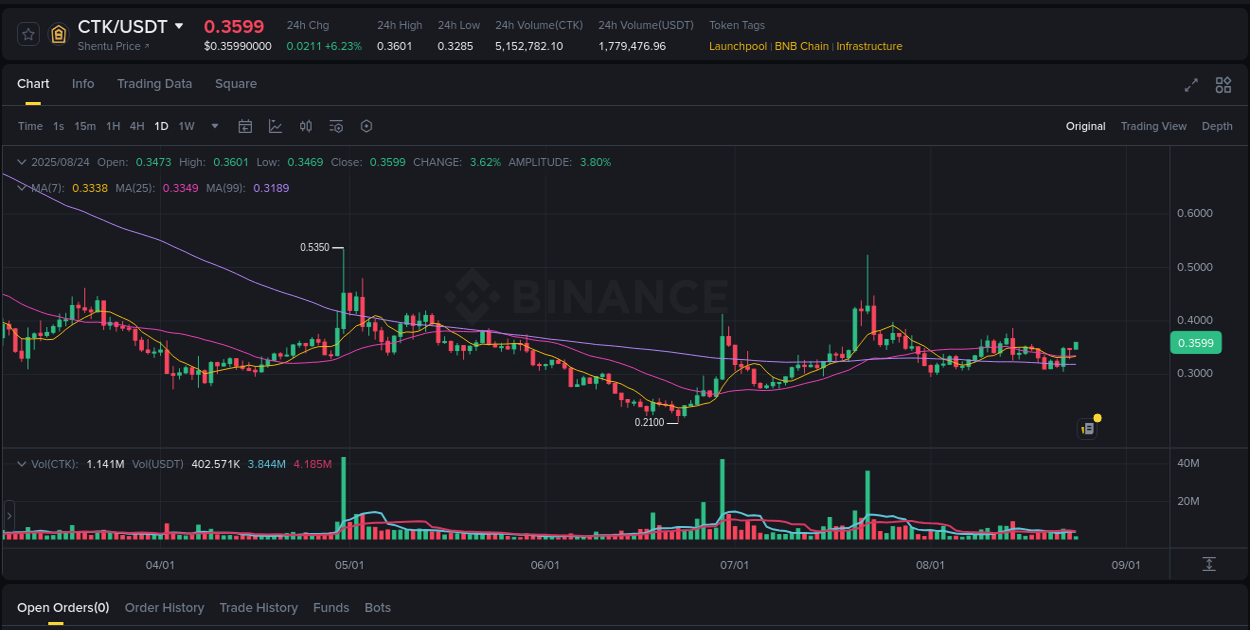This screenshot has height=630, width=1250.
Task: Switch to the Trading View chart
Action: tap(1153, 126)
